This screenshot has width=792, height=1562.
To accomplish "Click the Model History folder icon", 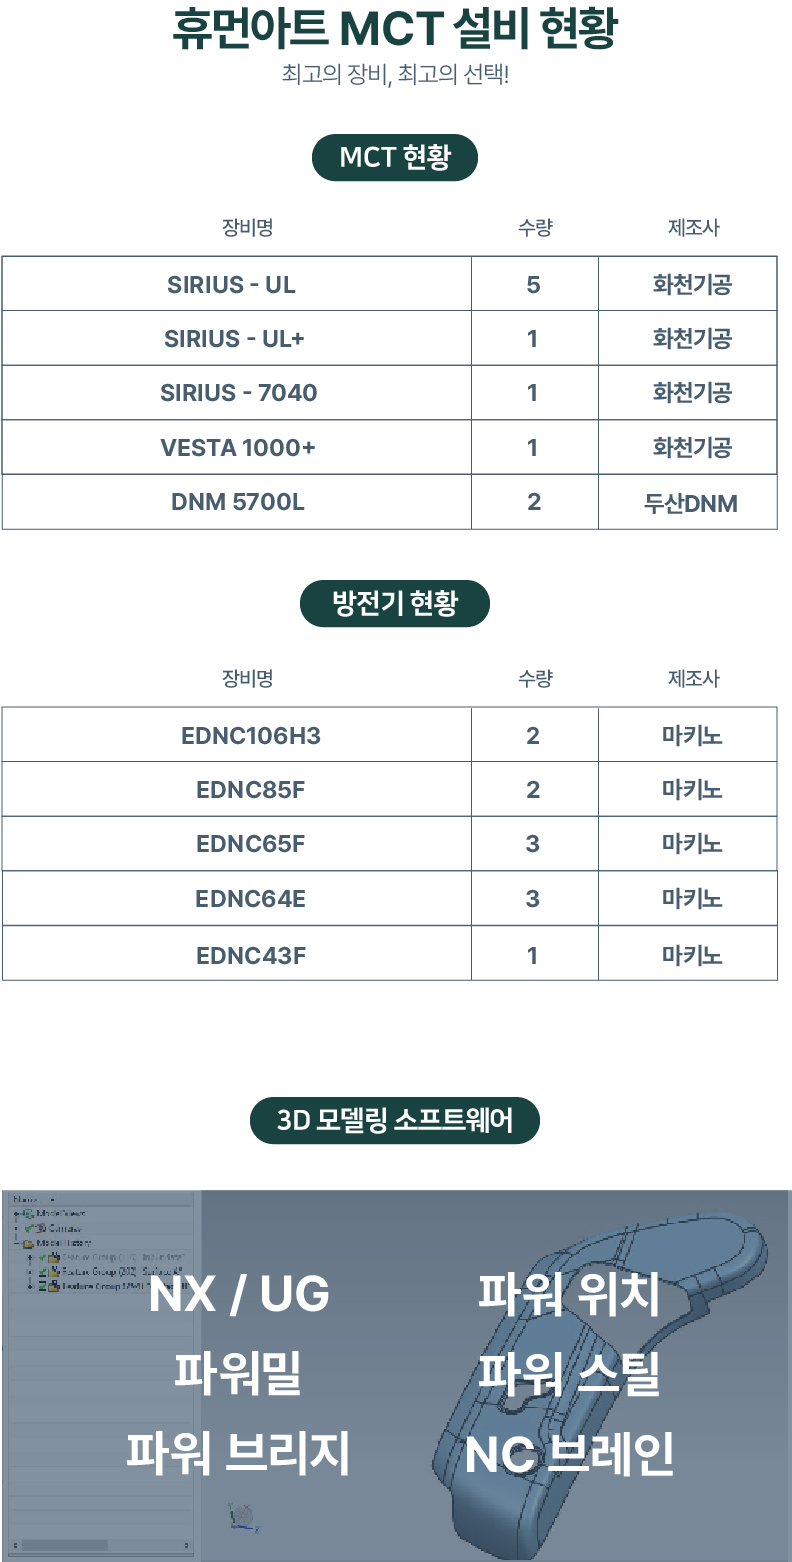I will 28,1243.
